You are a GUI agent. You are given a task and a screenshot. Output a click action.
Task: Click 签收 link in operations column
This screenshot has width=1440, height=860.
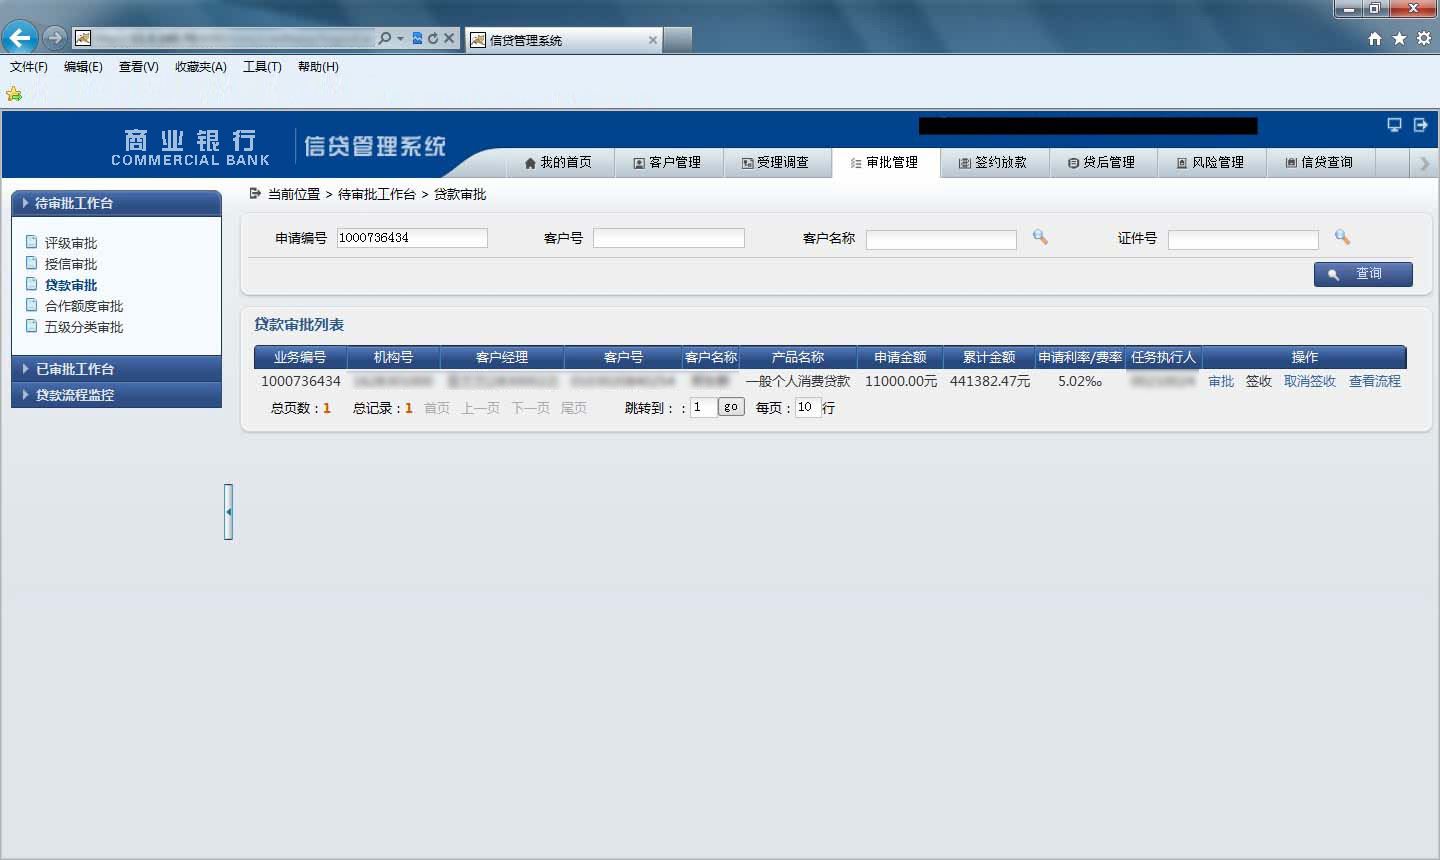tap(1258, 381)
